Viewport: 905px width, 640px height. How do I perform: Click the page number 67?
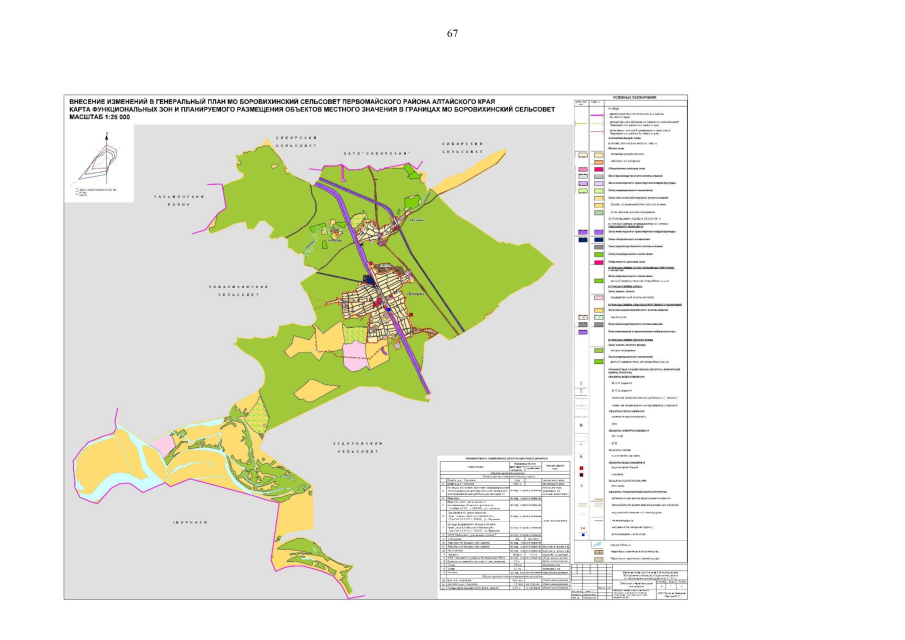click(x=452, y=33)
